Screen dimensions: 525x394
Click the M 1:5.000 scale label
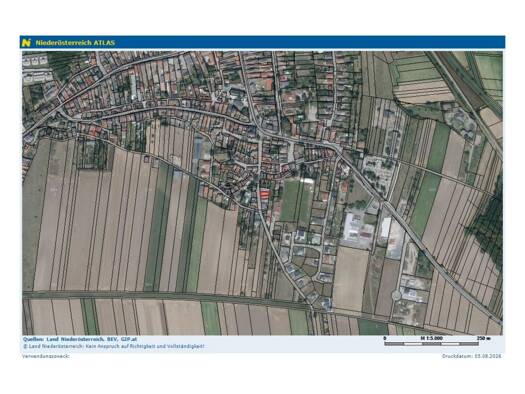(x=432, y=338)
